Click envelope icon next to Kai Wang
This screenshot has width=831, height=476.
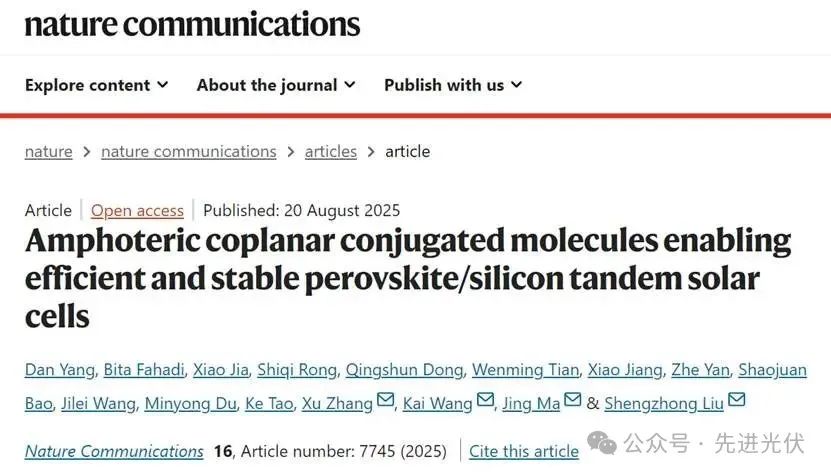[x=486, y=402]
